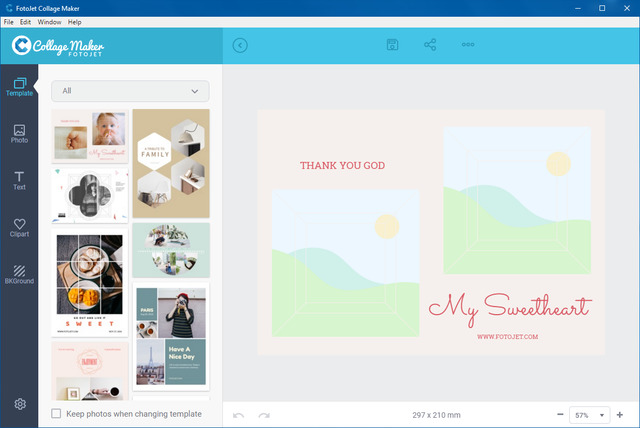Screen dimensions: 640x428
Task: Click the Save icon in top toolbar
Action: (x=393, y=45)
